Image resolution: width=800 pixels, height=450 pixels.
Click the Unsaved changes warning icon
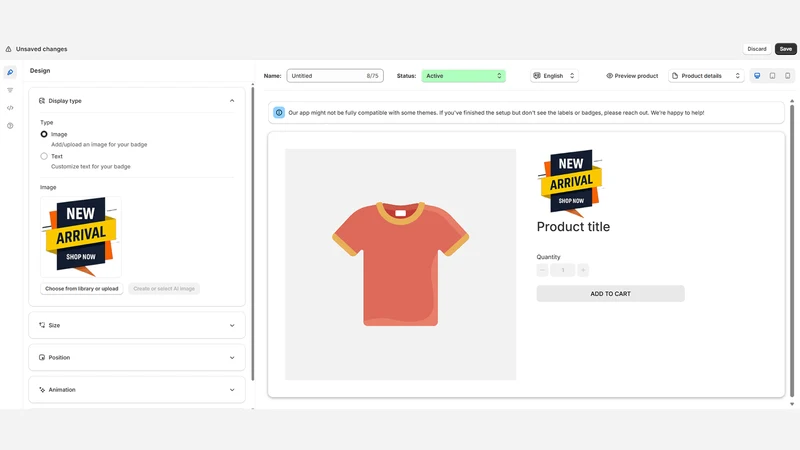tap(8, 49)
